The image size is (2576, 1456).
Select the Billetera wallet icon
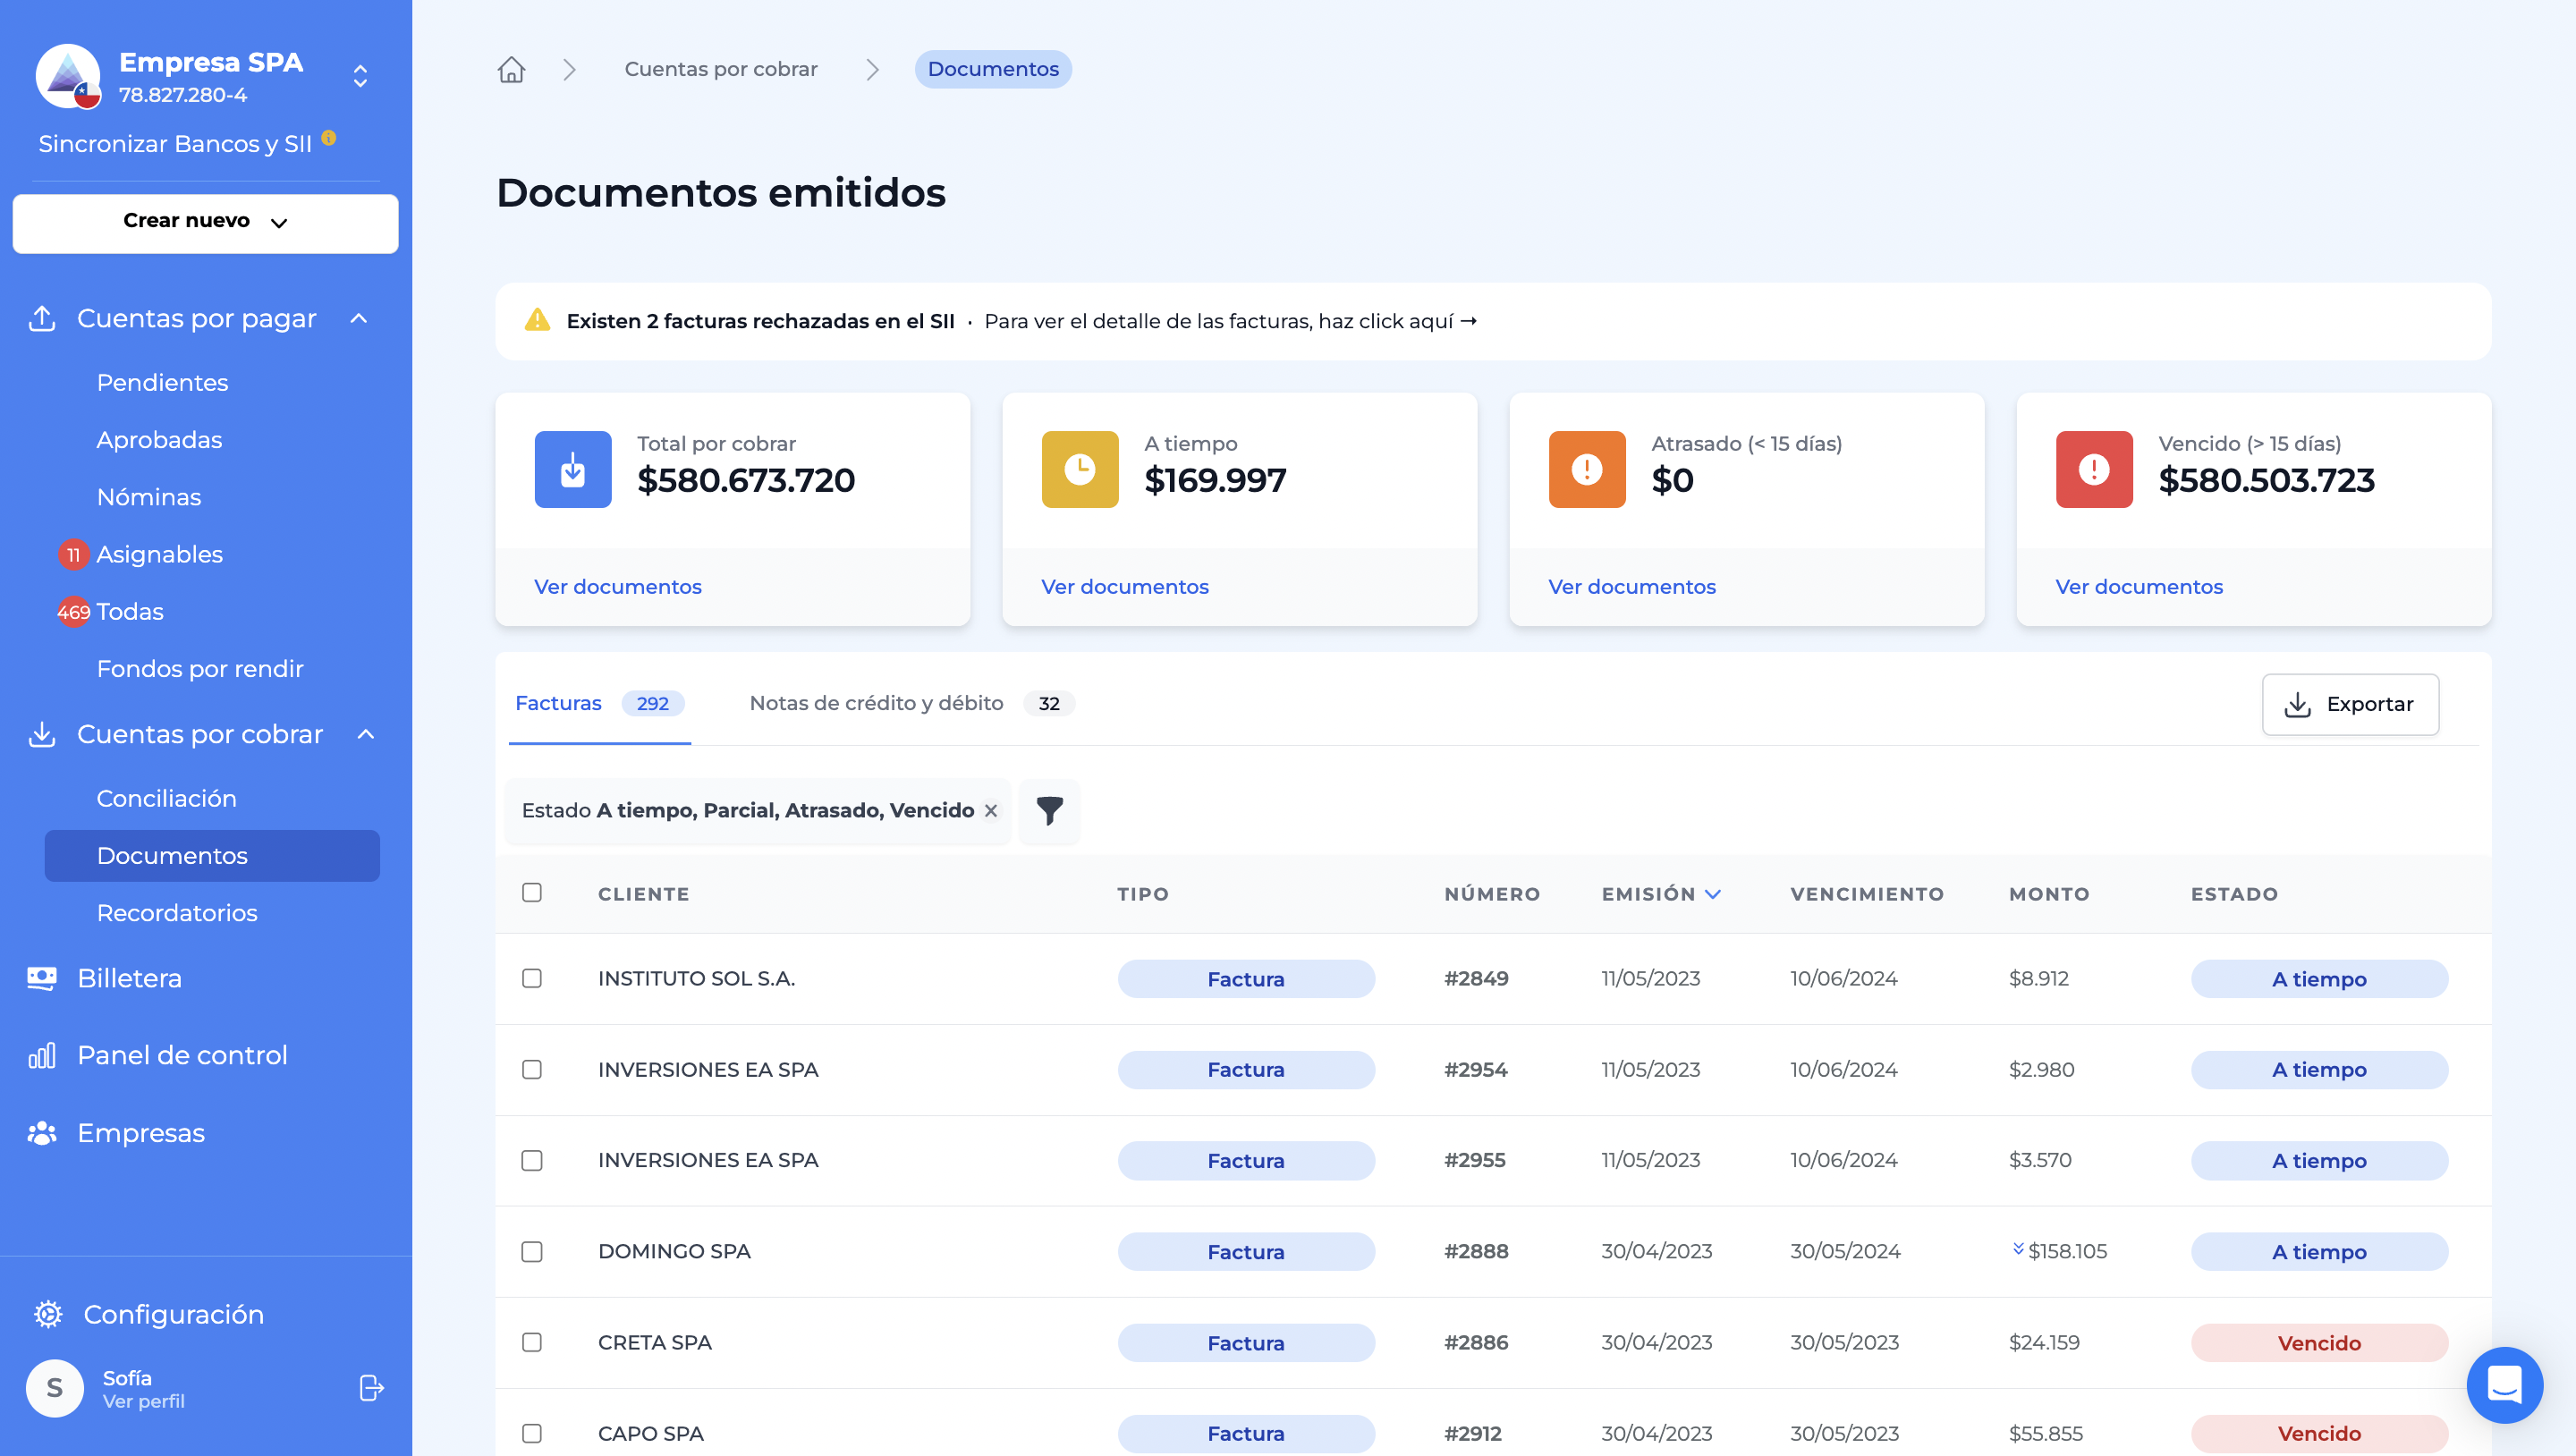tap(42, 977)
